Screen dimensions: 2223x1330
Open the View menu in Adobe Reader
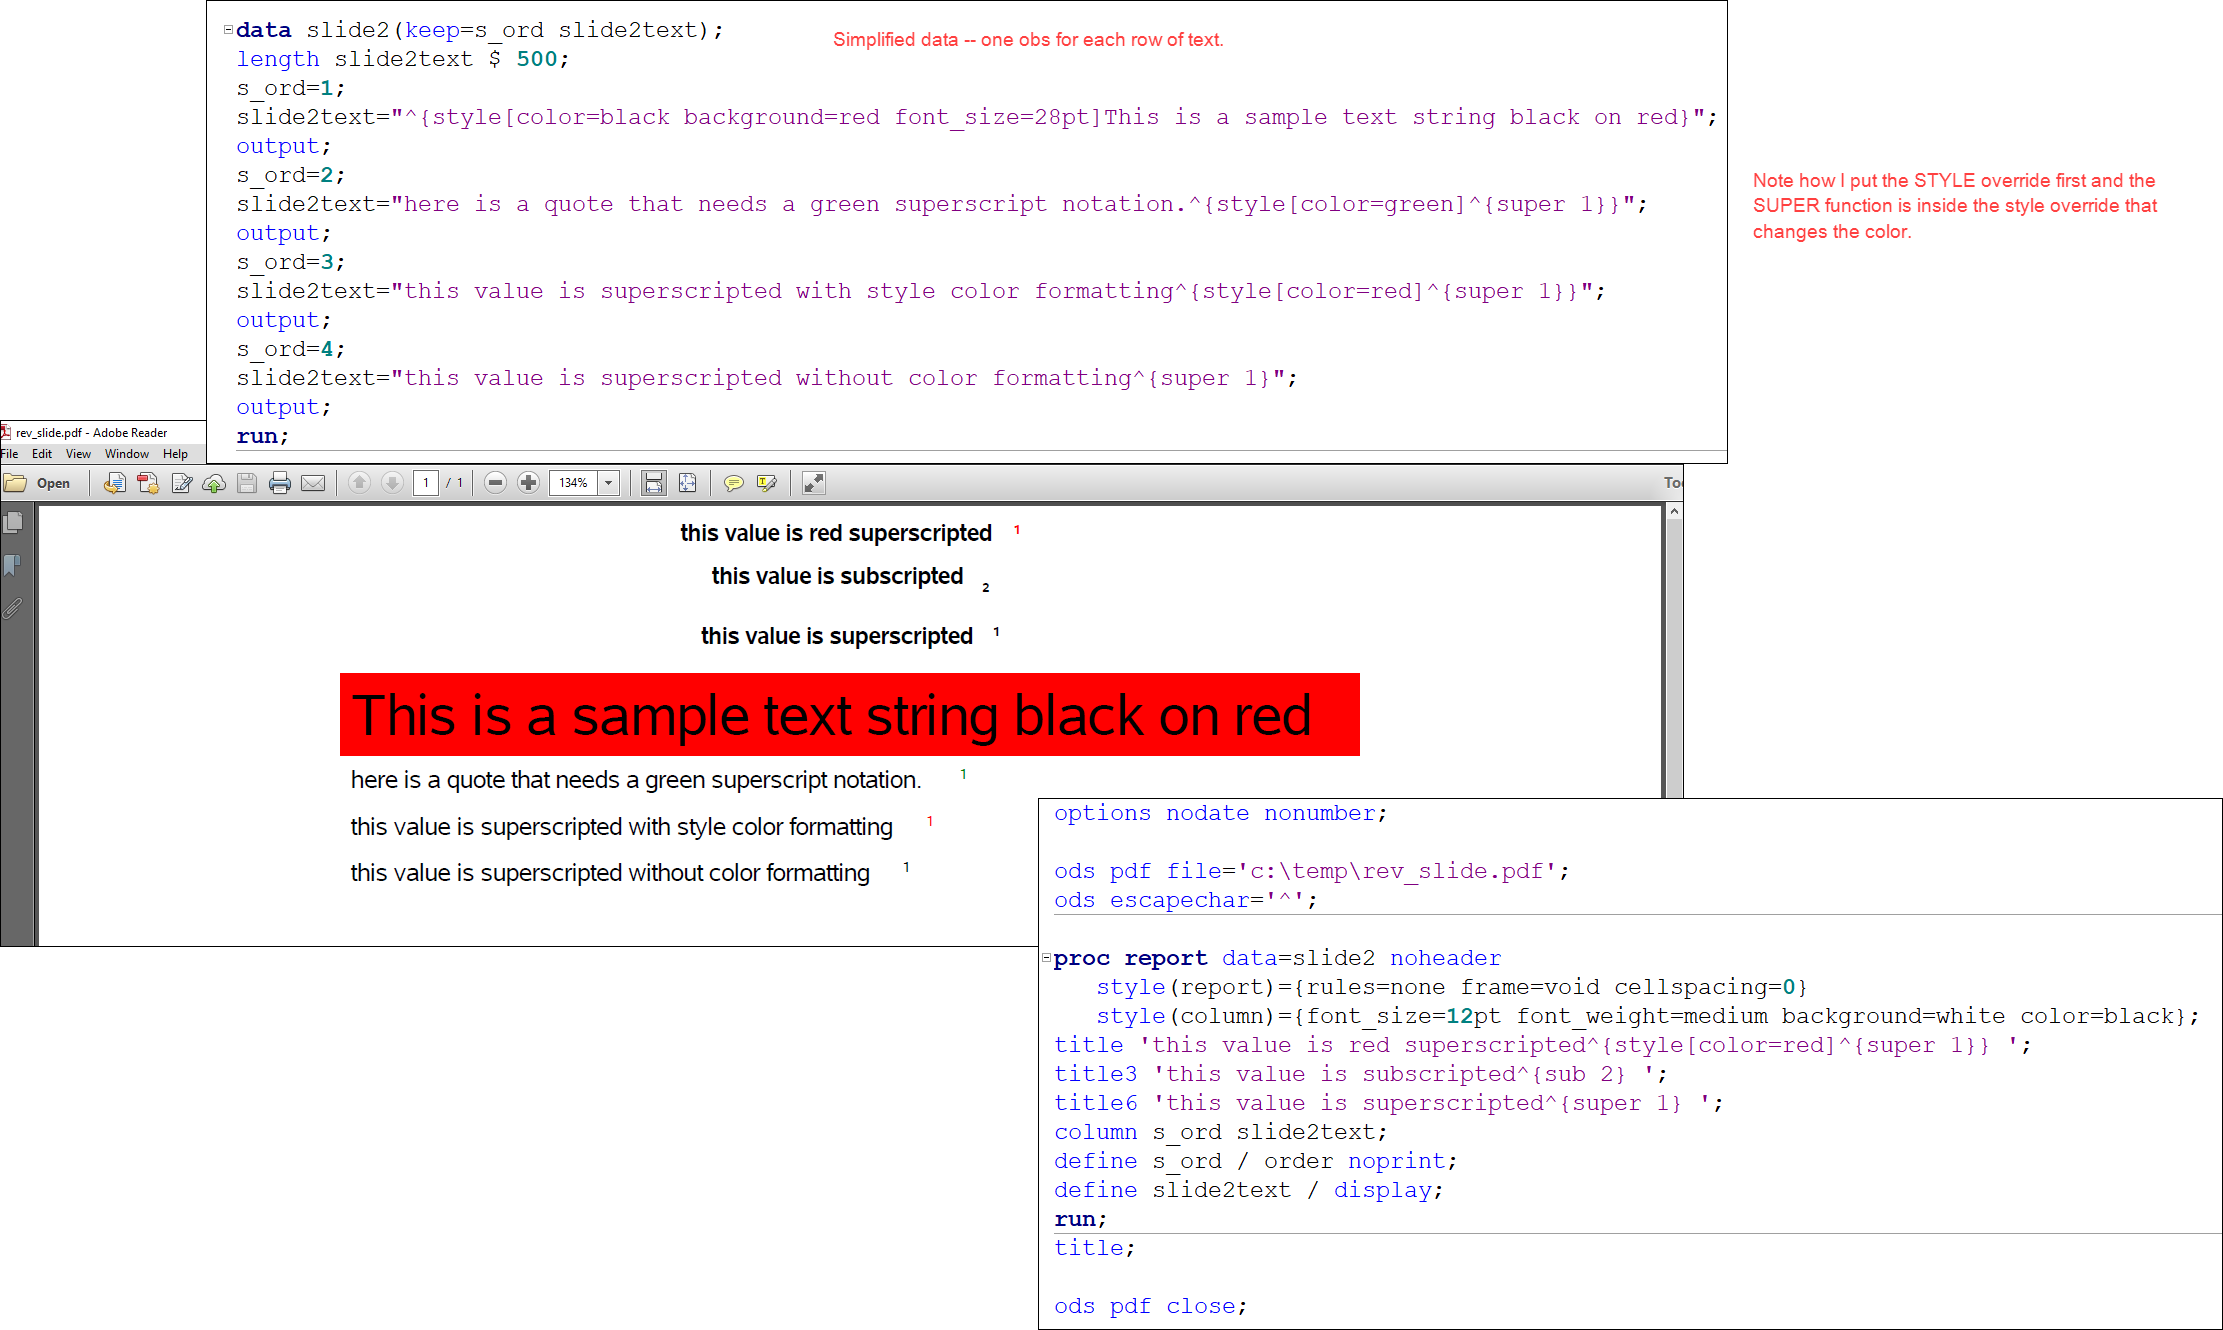click(78, 453)
